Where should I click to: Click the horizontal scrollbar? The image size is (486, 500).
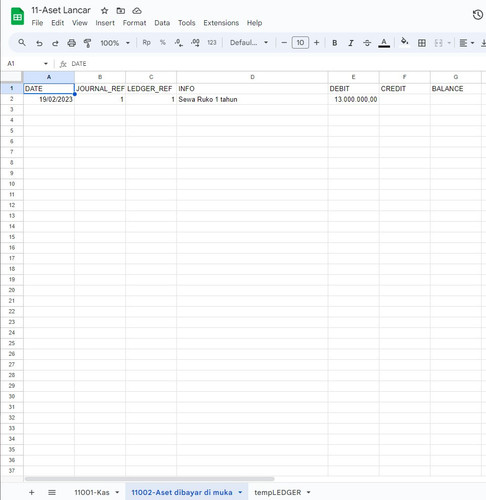(150, 479)
